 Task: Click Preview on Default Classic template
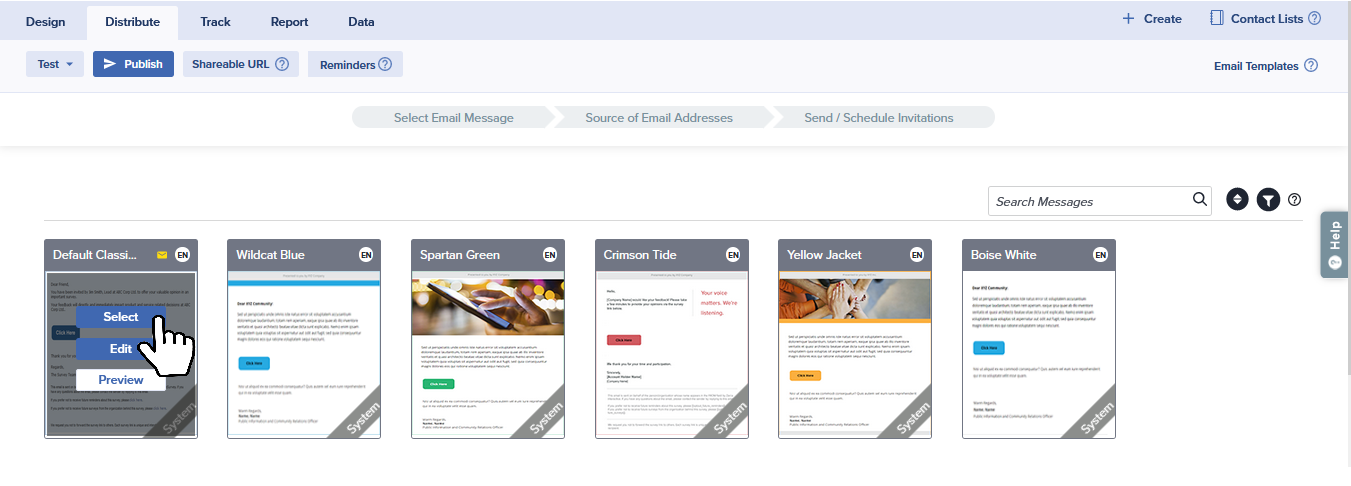tap(120, 380)
